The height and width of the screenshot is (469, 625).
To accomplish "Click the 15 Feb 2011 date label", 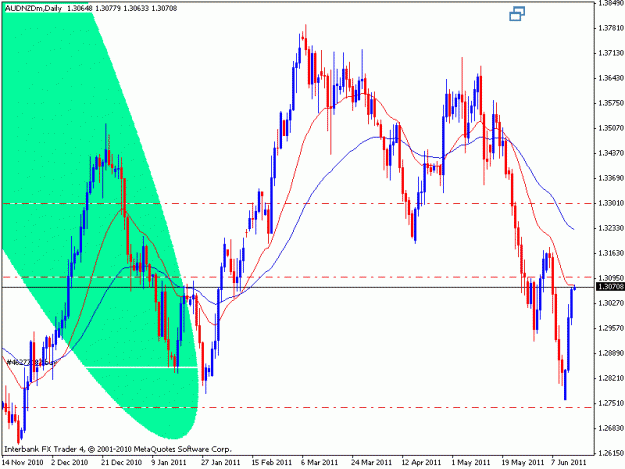I will pyautogui.click(x=271, y=462).
